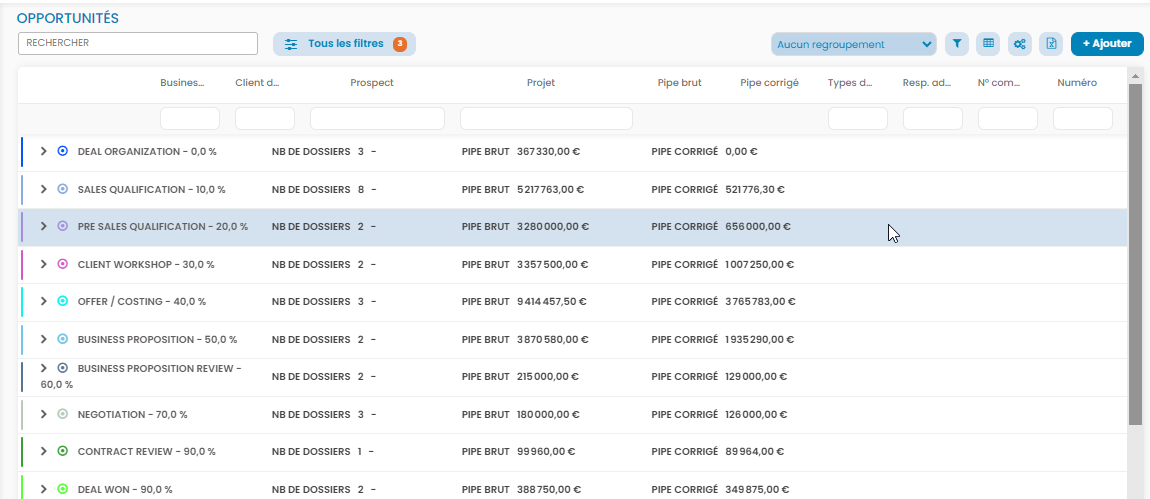
Task: Sort by the Prospect column header
Action: [x=372, y=83]
